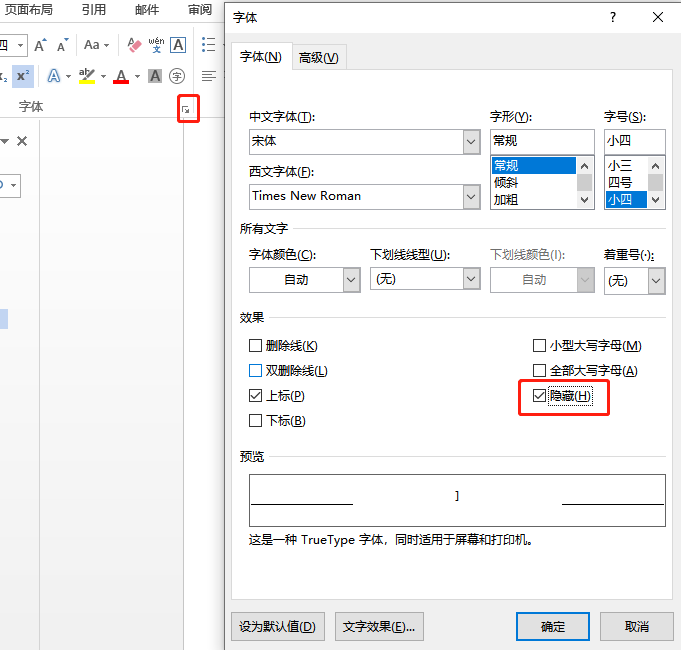Viewport: 681px width, 650px height.
Task: Click the Decrease Font Size icon
Action: (63, 45)
